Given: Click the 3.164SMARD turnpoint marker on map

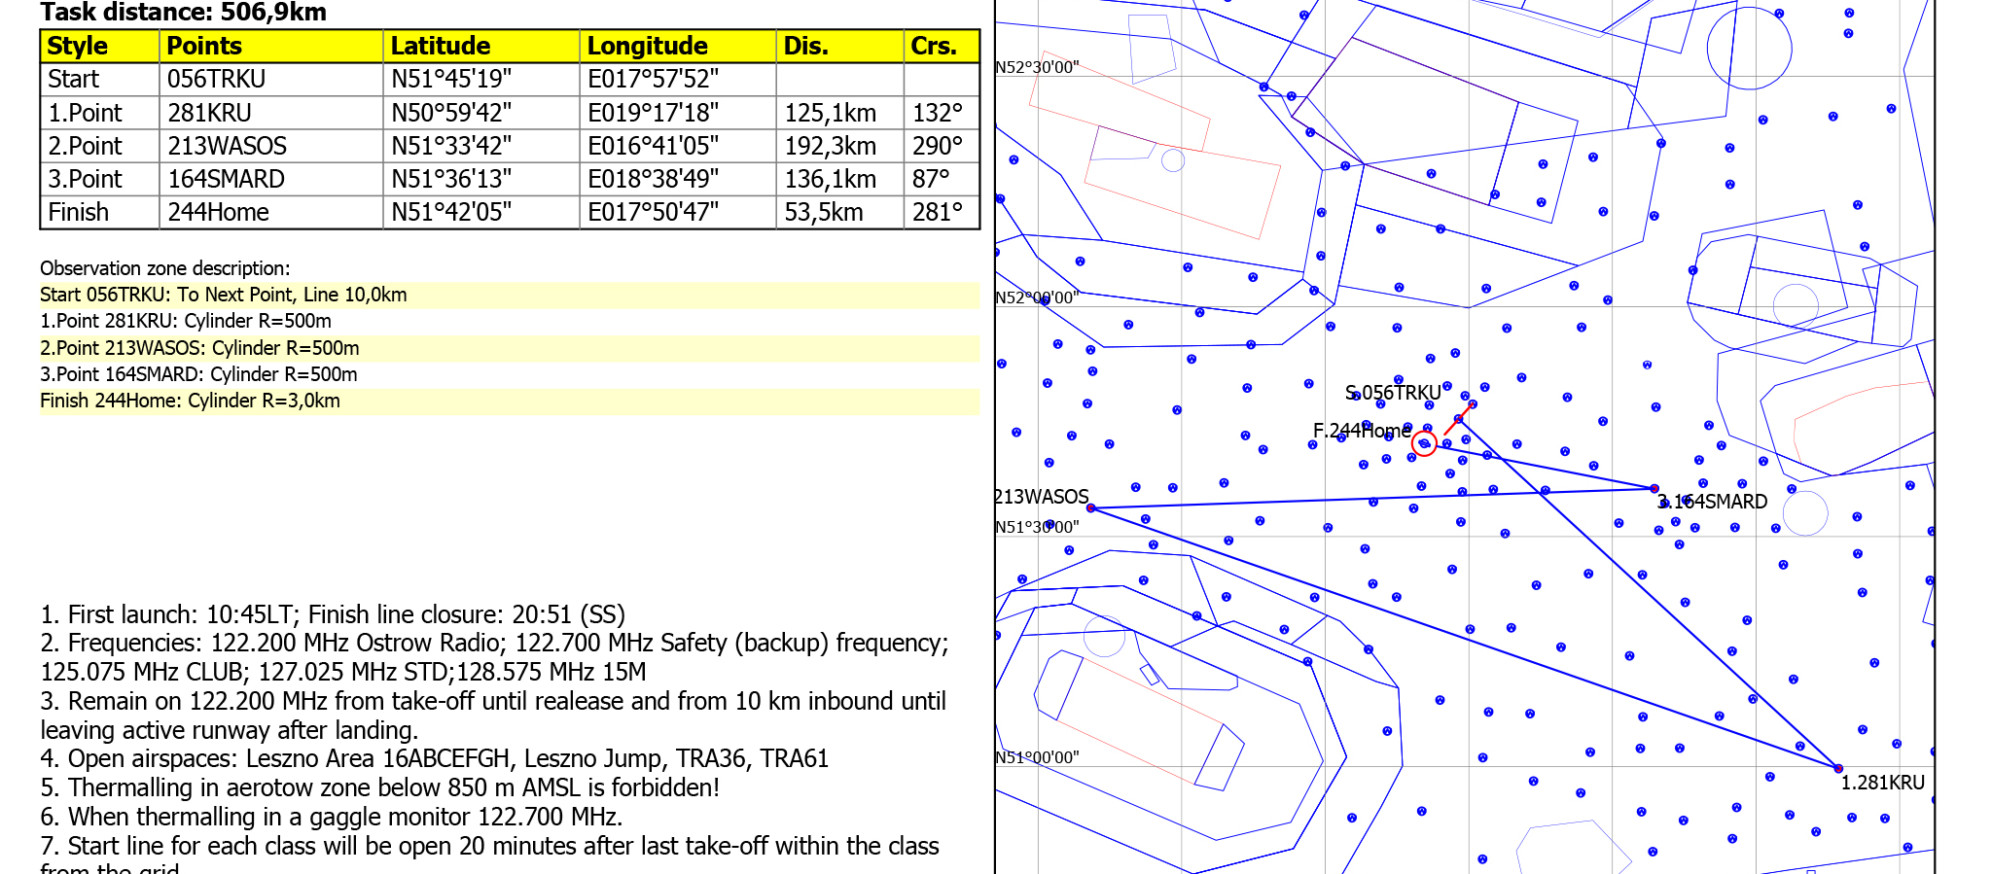Looking at the screenshot, I should click(x=1654, y=489).
